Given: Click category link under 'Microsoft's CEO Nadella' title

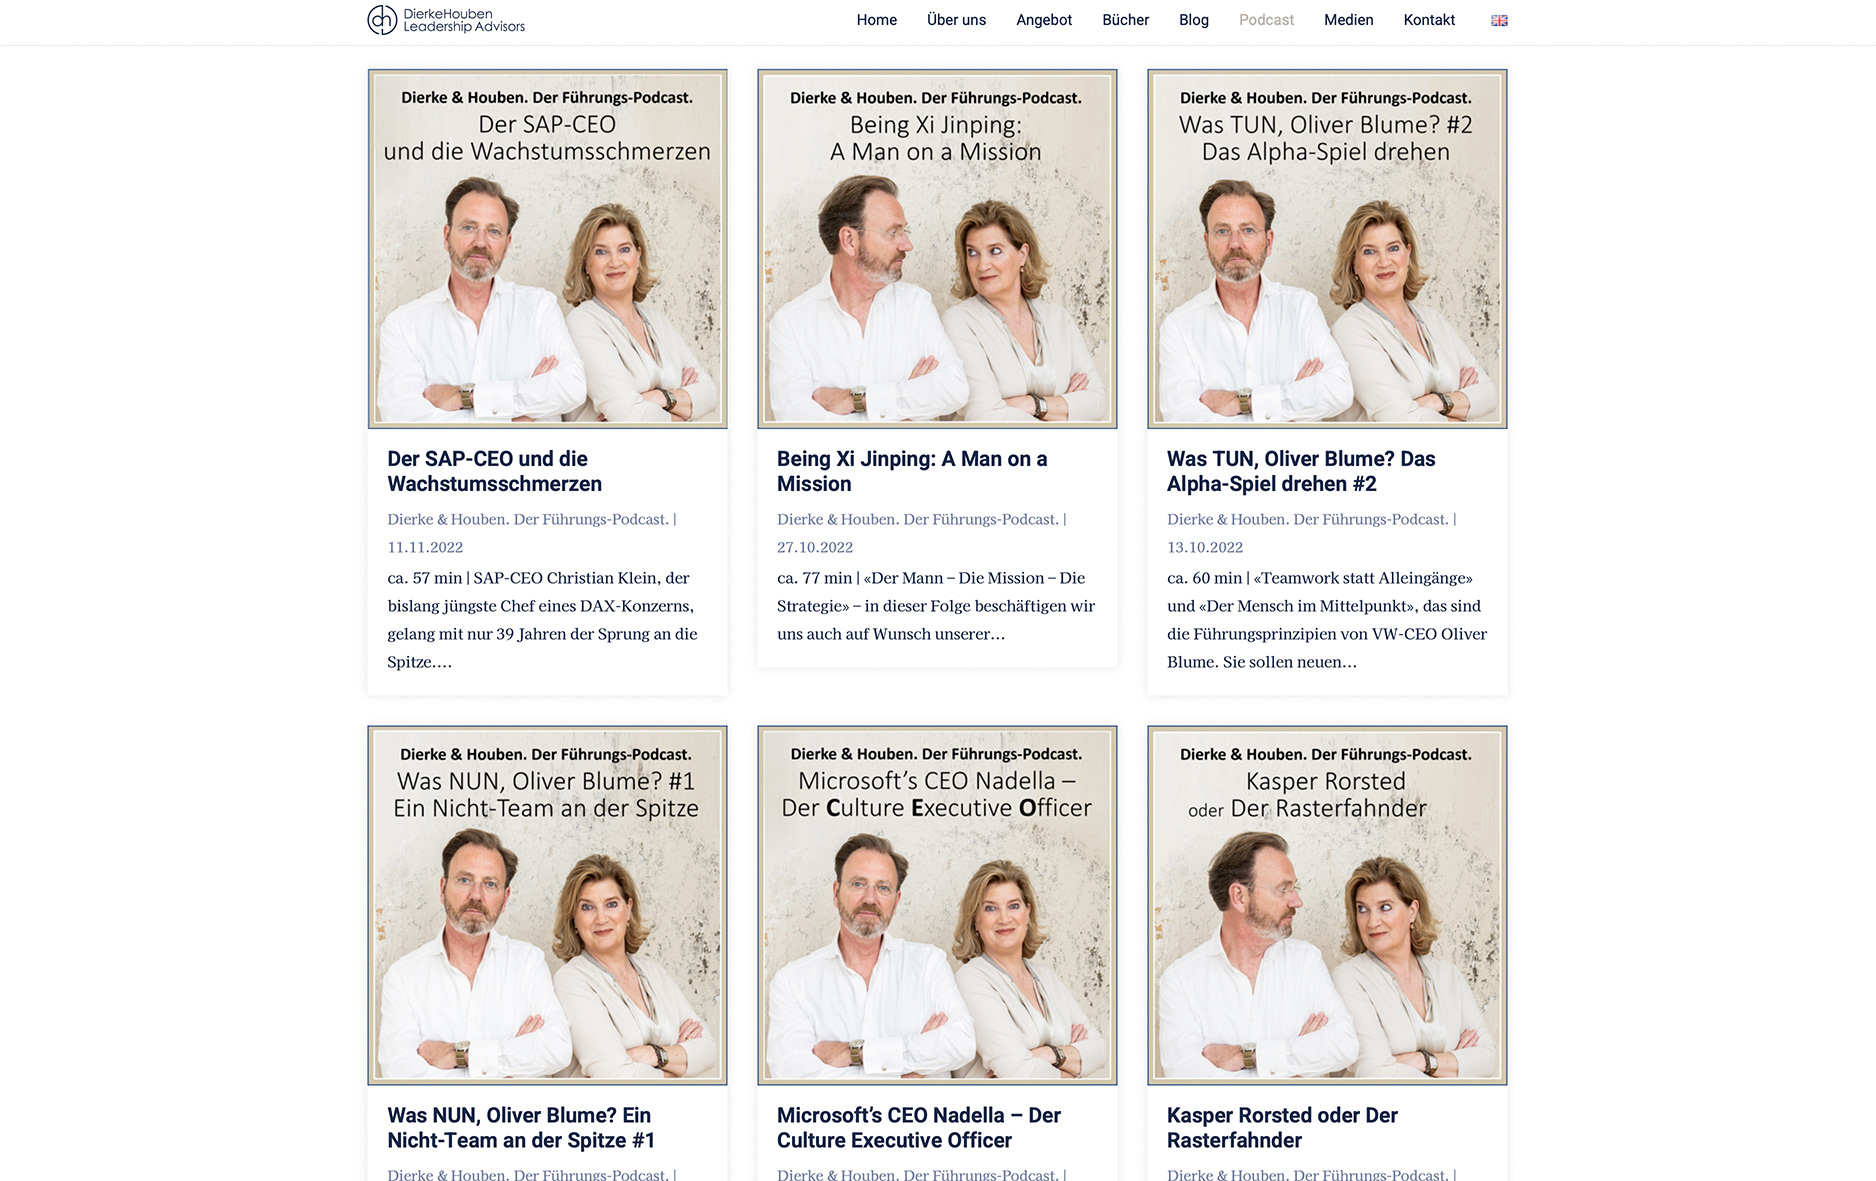Looking at the screenshot, I should pos(918,1174).
